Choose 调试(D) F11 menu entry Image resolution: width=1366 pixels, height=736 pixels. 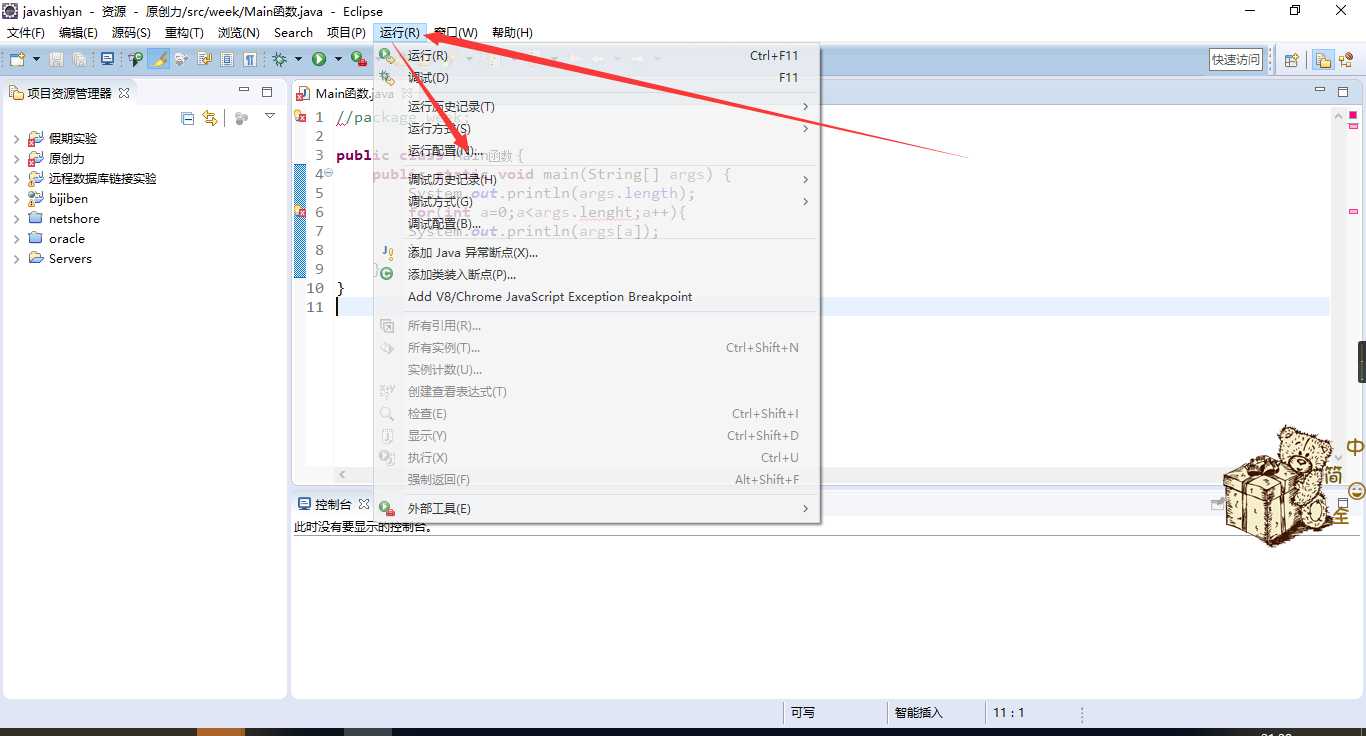(596, 78)
